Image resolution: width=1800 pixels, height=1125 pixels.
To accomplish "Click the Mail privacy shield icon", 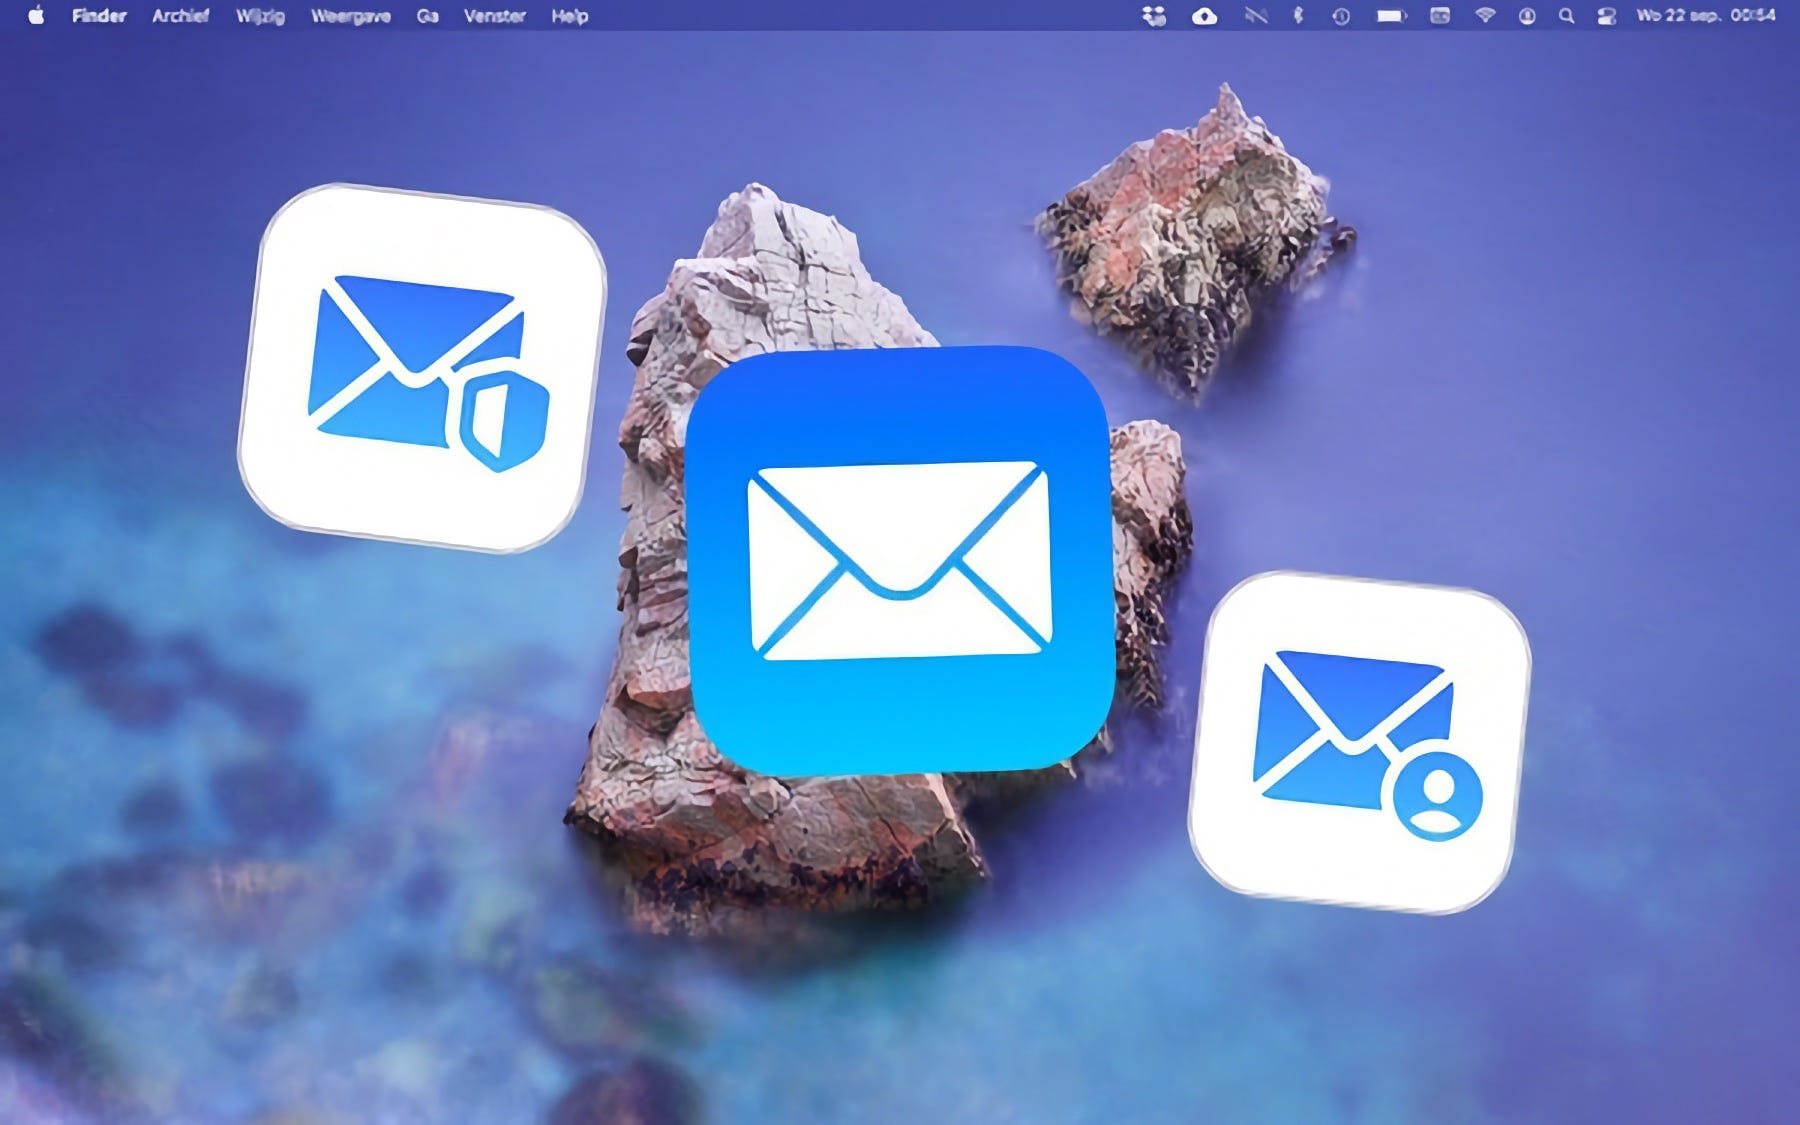I will pos(422,368).
